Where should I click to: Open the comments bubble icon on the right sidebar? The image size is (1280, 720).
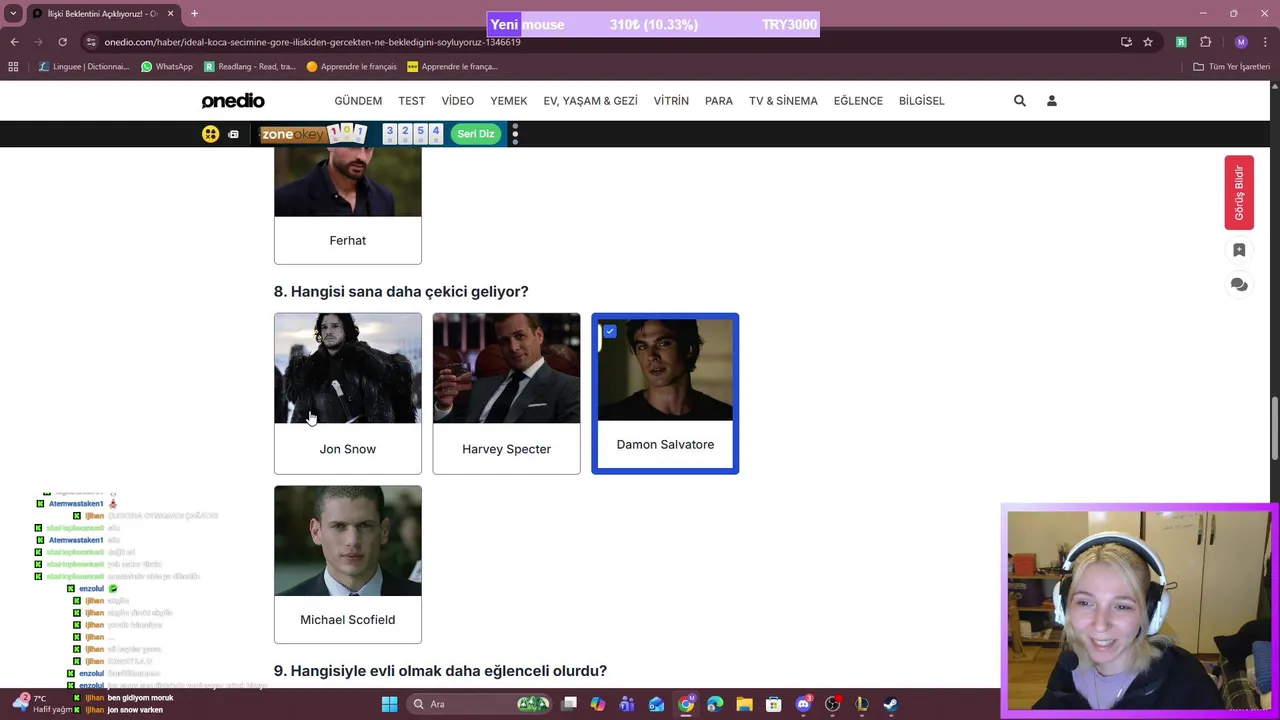(x=1239, y=285)
